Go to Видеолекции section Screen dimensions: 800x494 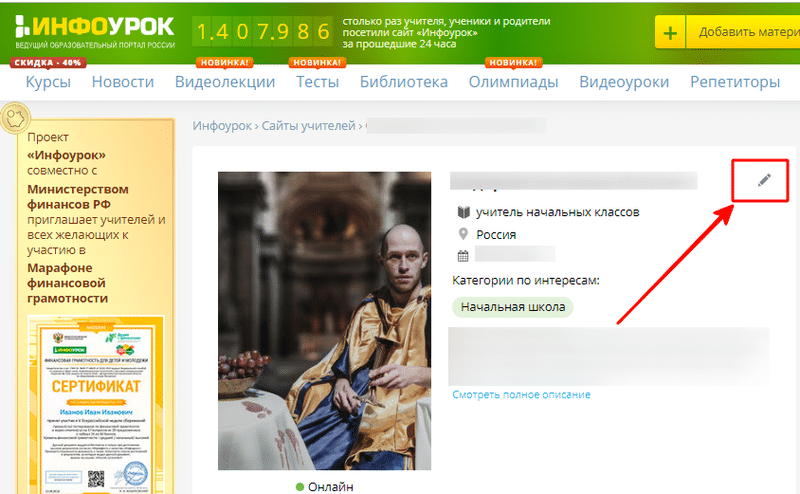(225, 82)
